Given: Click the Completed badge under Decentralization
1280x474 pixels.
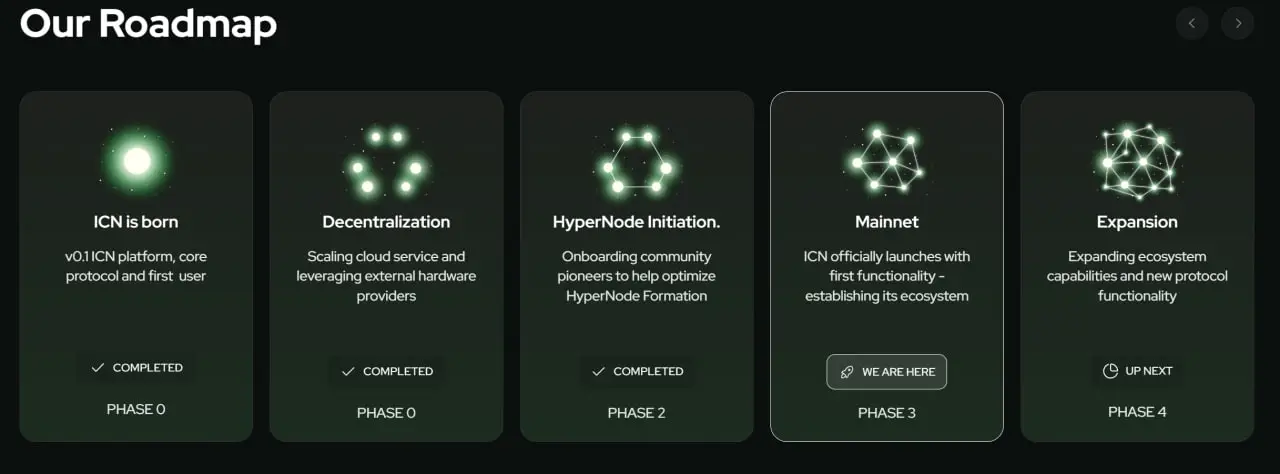Looking at the screenshot, I should [386, 371].
